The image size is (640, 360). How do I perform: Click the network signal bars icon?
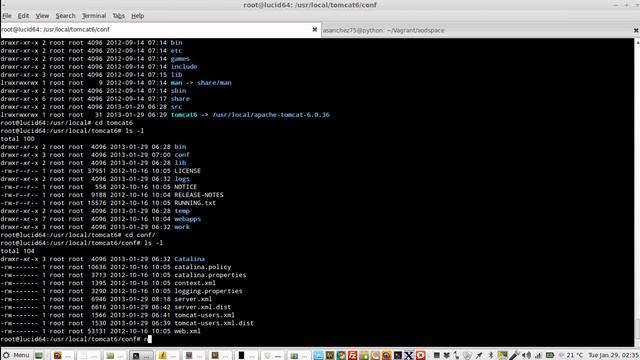pos(538,356)
